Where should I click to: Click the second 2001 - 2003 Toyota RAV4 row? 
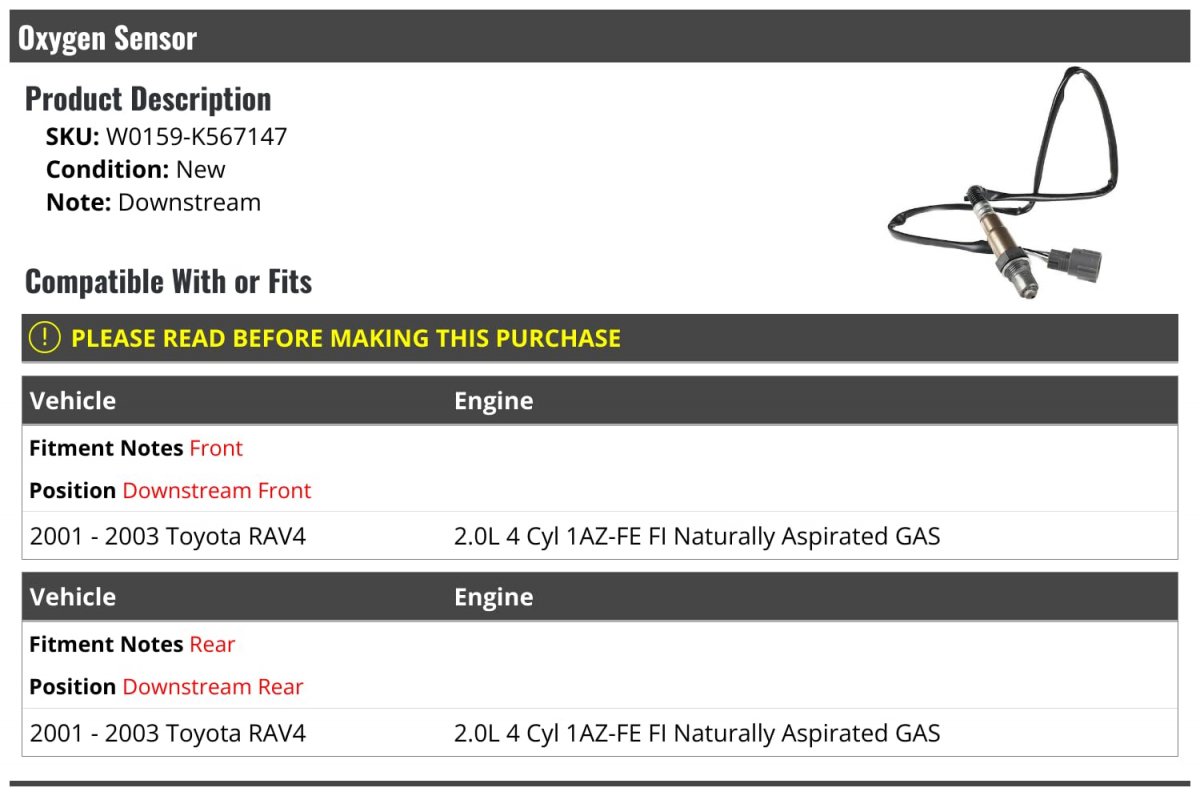pyautogui.click(x=600, y=733)
